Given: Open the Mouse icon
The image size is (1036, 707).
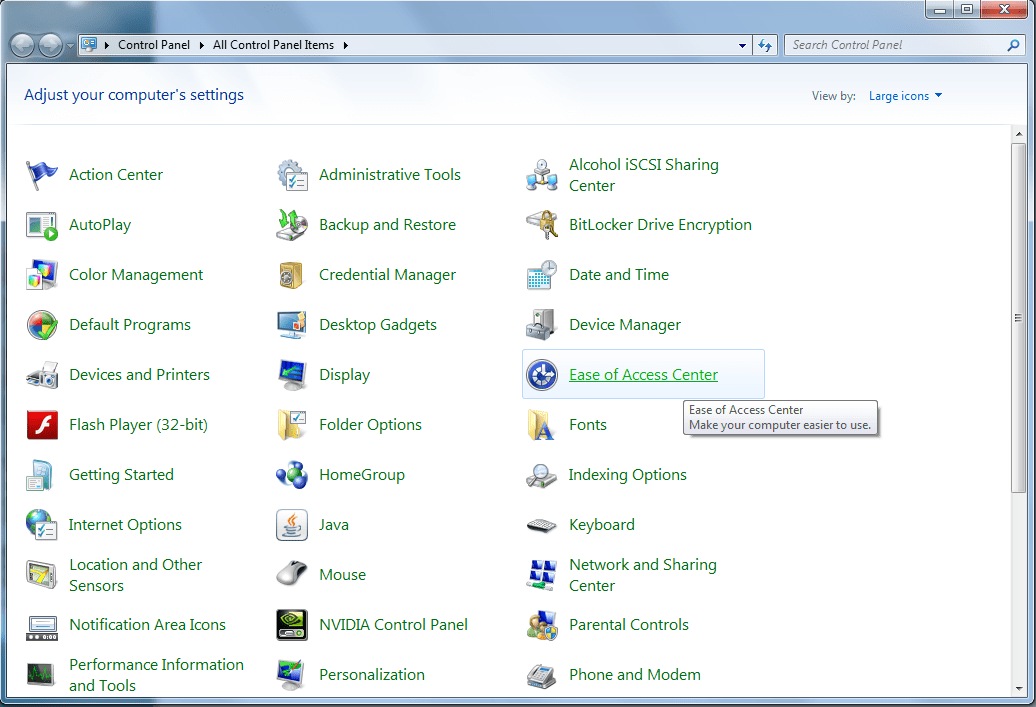Looking at the screenshot, I should (292, 575).
